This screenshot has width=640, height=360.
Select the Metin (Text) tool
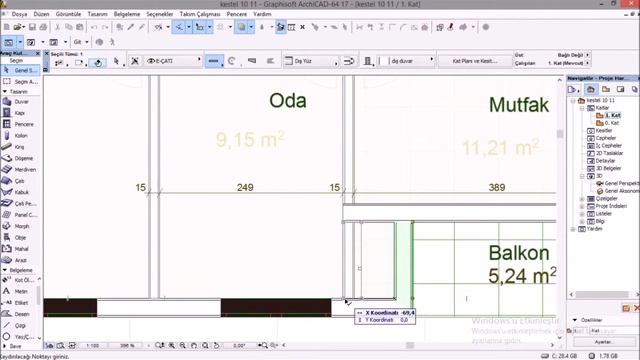20,291
